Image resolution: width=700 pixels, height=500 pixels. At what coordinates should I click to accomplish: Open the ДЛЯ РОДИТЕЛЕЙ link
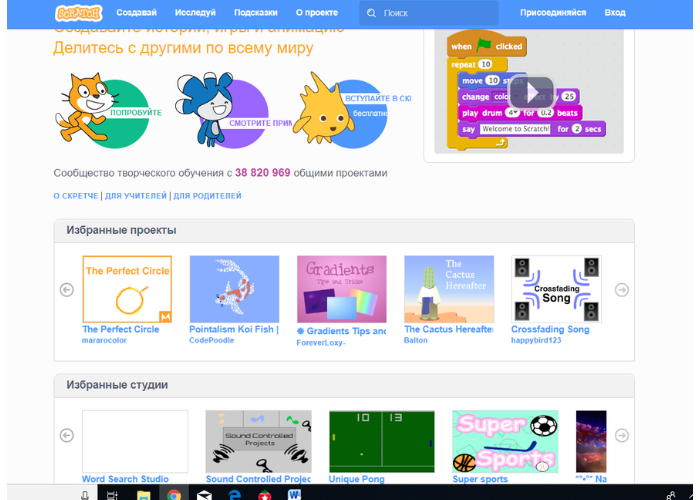[207, 196]
